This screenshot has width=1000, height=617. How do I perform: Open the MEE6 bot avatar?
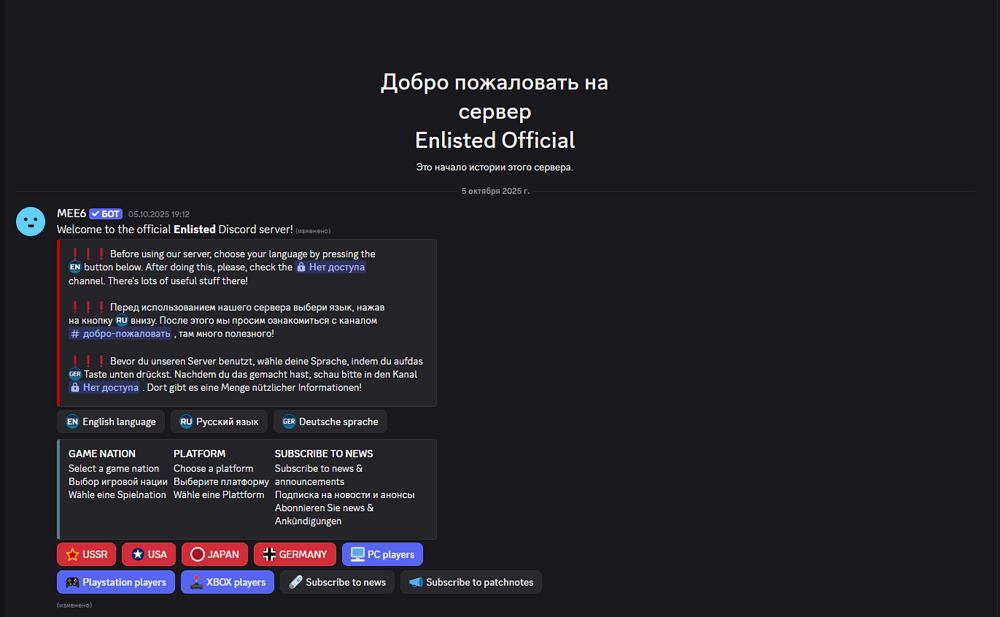31,221
